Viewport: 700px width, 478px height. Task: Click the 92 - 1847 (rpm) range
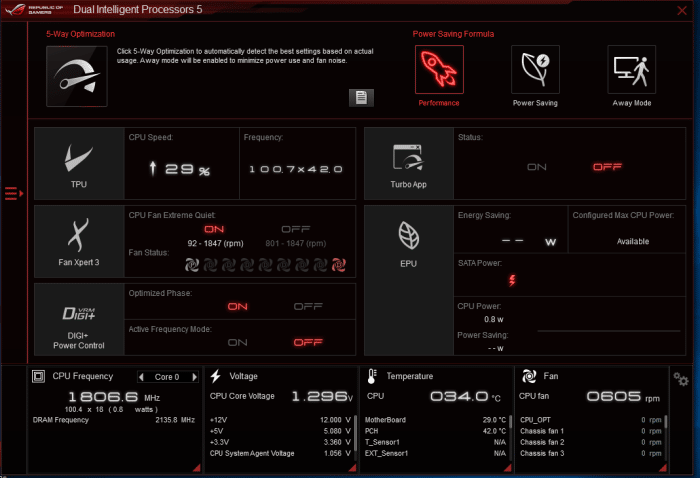coord(216,243)
